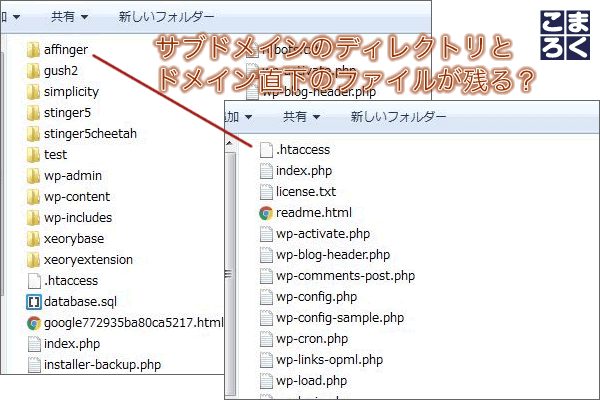Click 新しいフォルダー in front window
The height and width of the screenshot is (400, 600).
[x=398, y=116]
